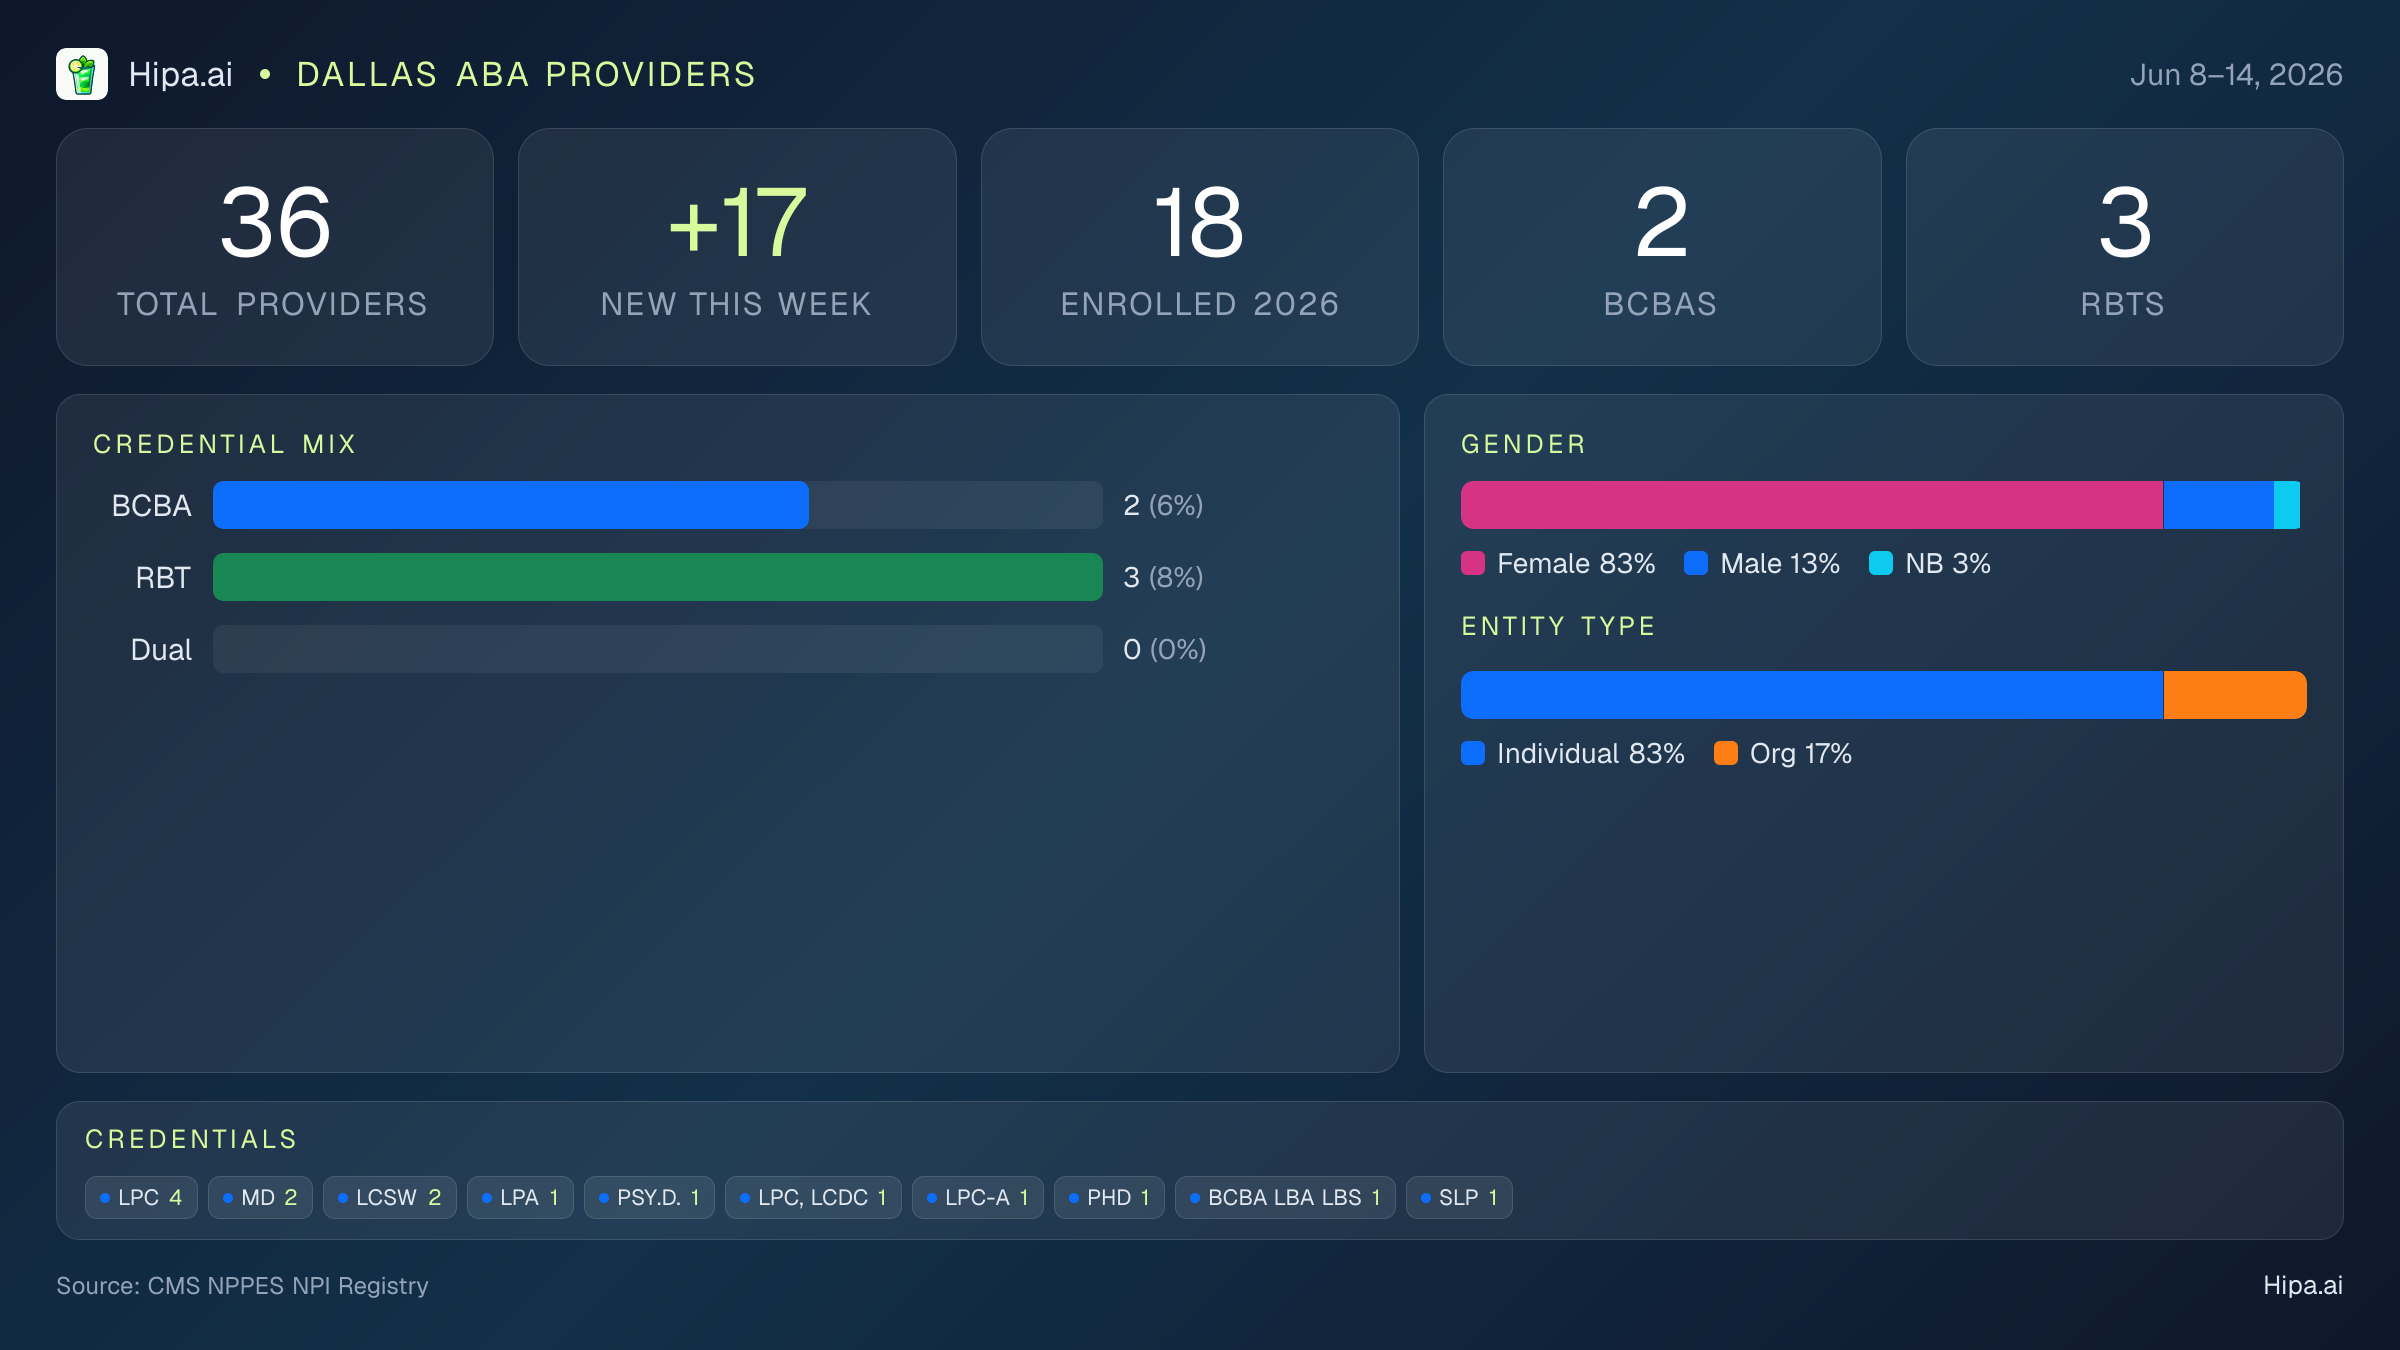
Task: Click the Credentials section heading
Action: (x=192, y=1139)
